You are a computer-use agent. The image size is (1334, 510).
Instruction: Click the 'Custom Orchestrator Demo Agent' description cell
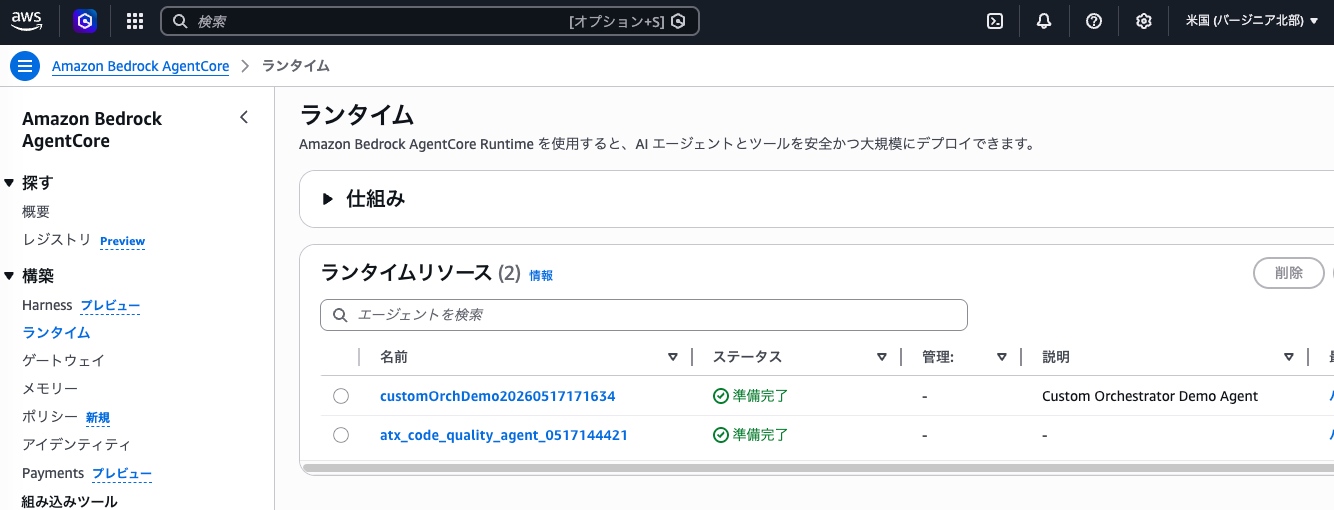pos(1150,396)
